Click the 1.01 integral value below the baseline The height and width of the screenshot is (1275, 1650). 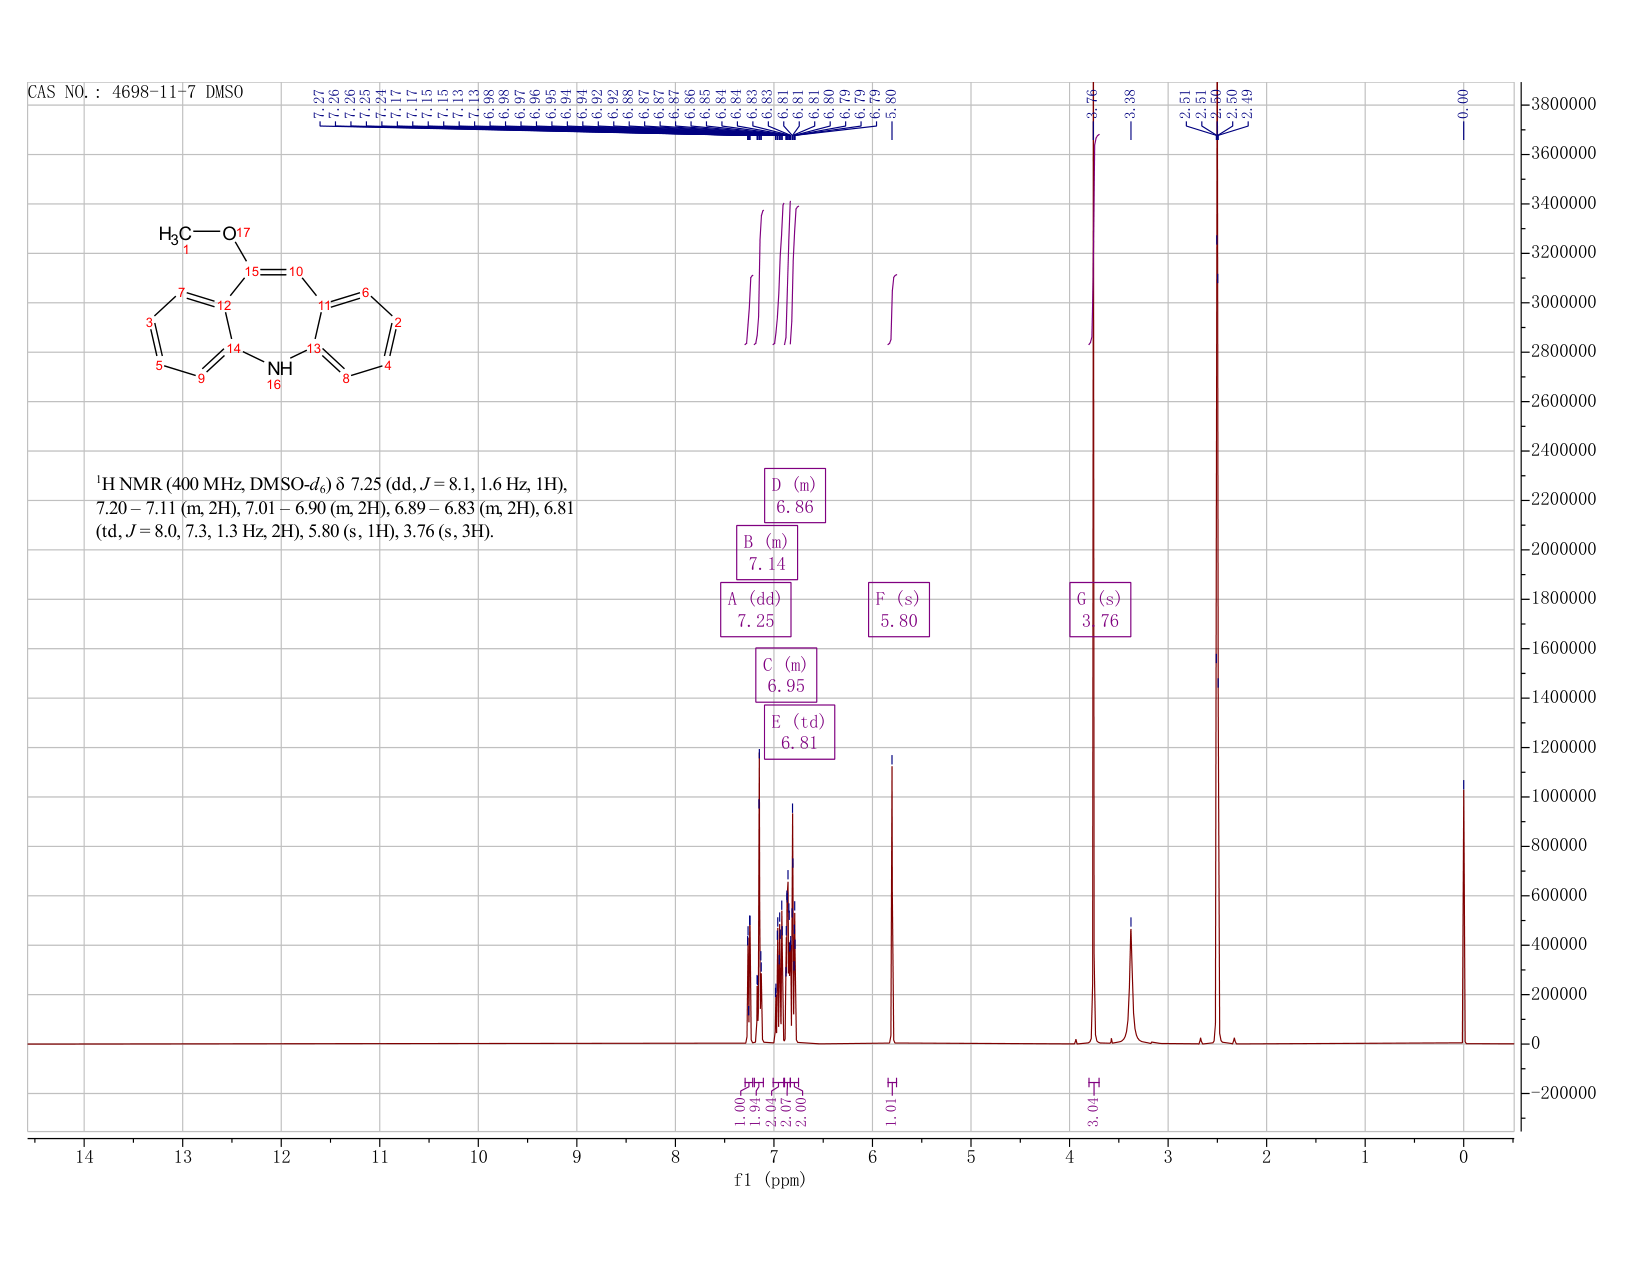point(892,1111)
